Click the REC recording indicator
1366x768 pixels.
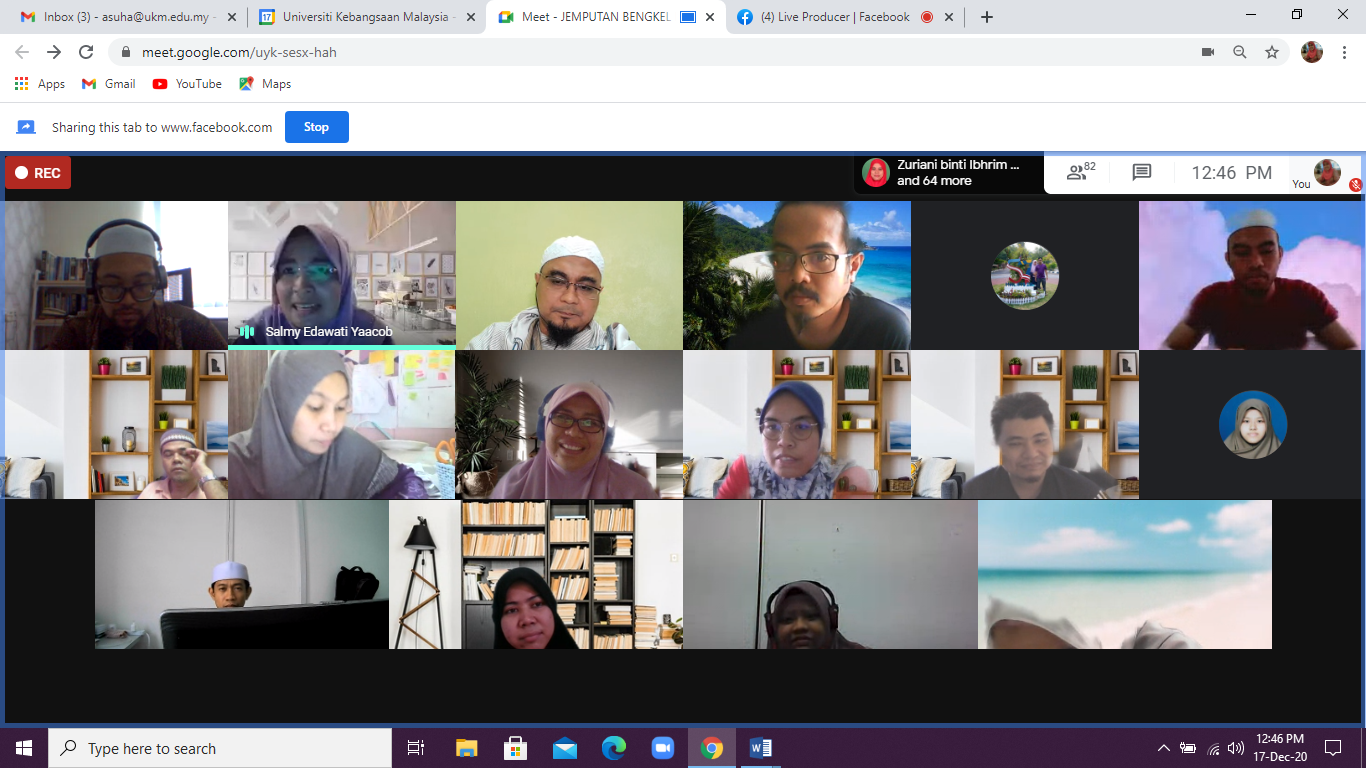pyautogui.click(x=38, y=173)
